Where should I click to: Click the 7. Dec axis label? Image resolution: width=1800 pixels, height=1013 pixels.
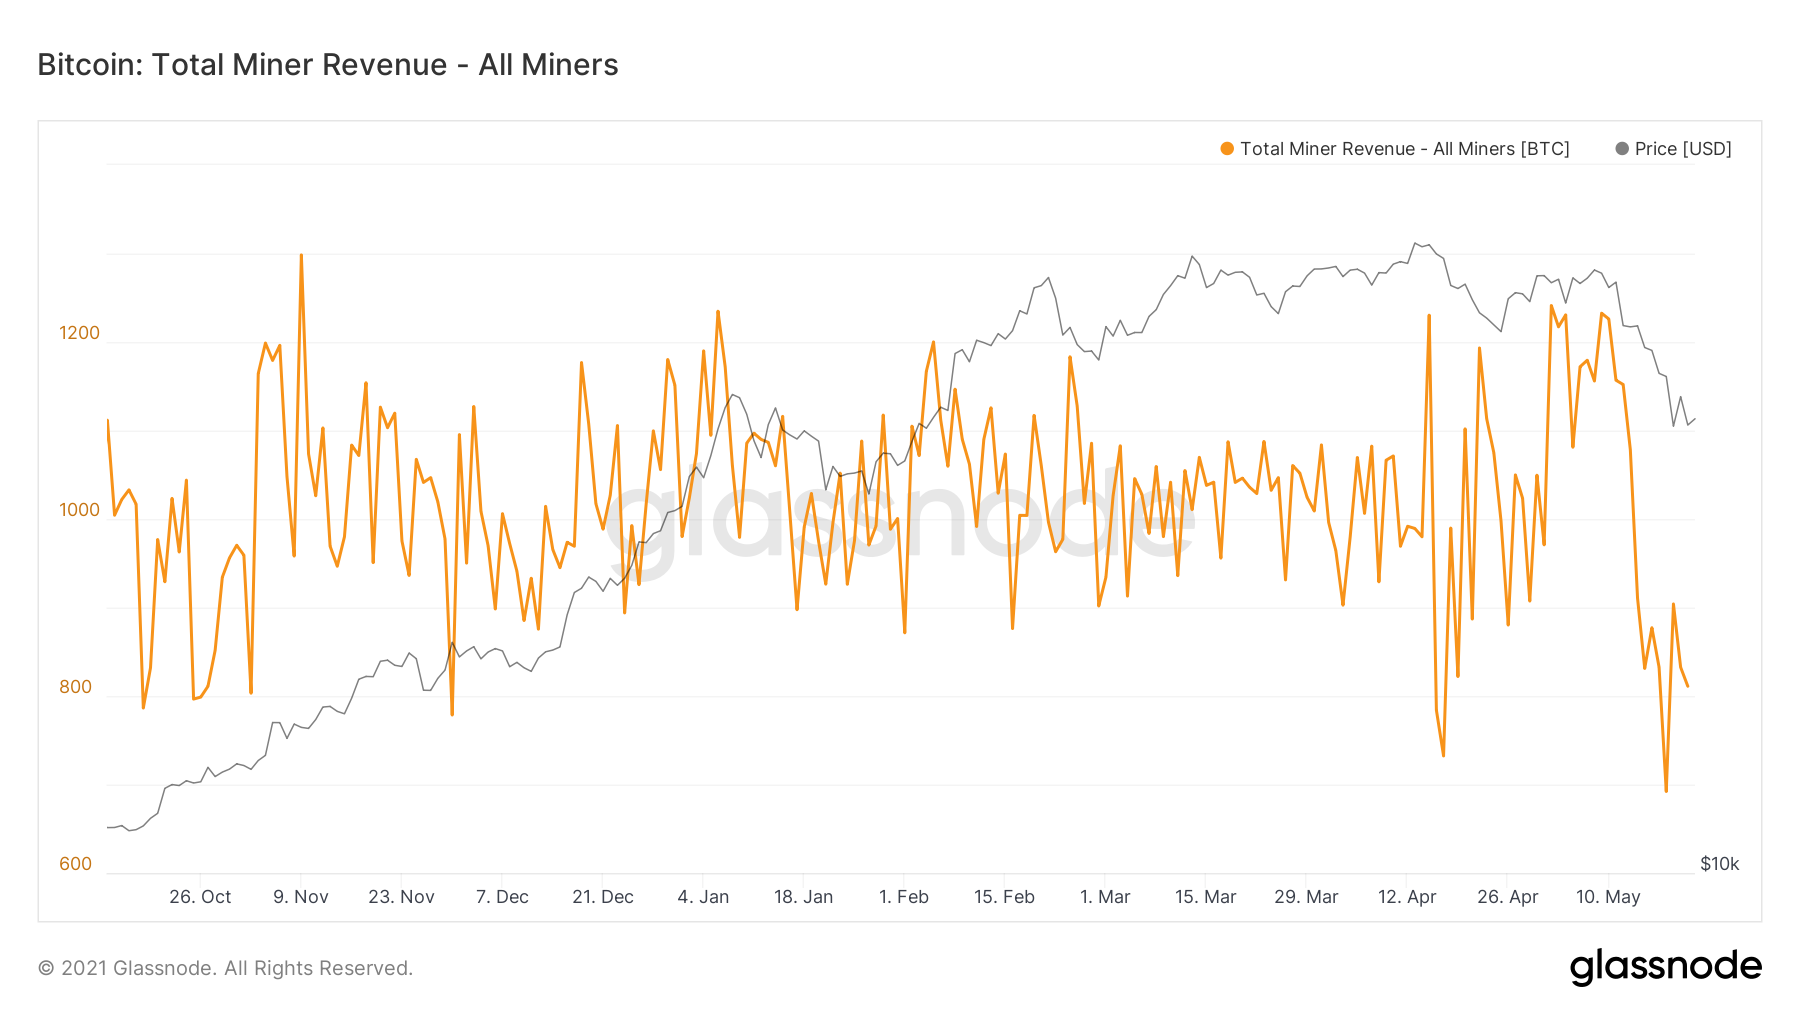502,897
